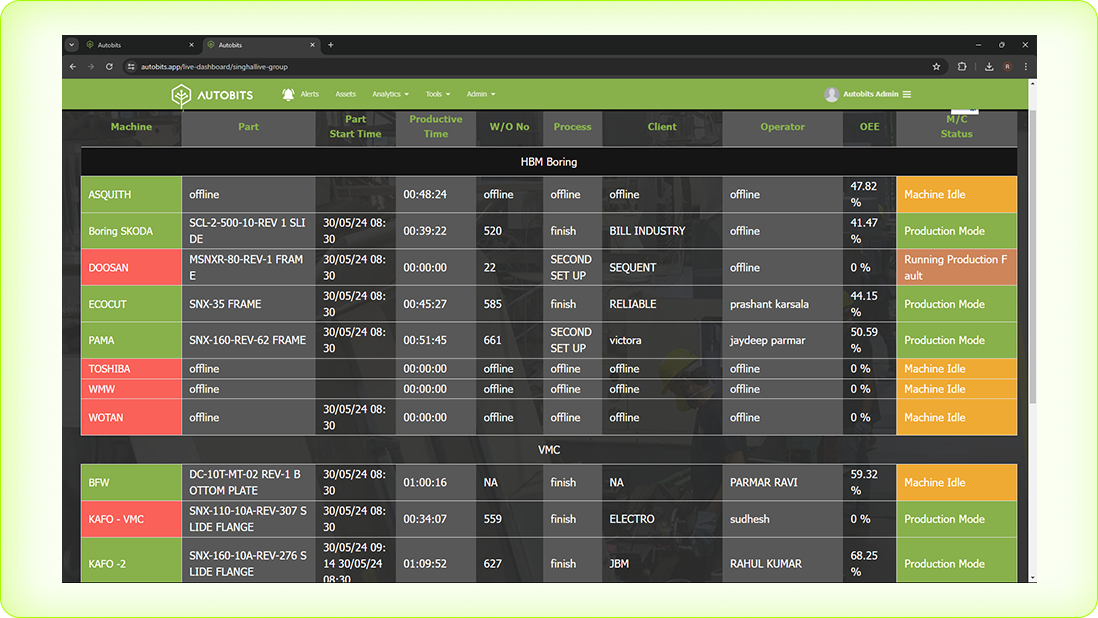
Task: Reload the page with the refresh icon
Action: 109,66
